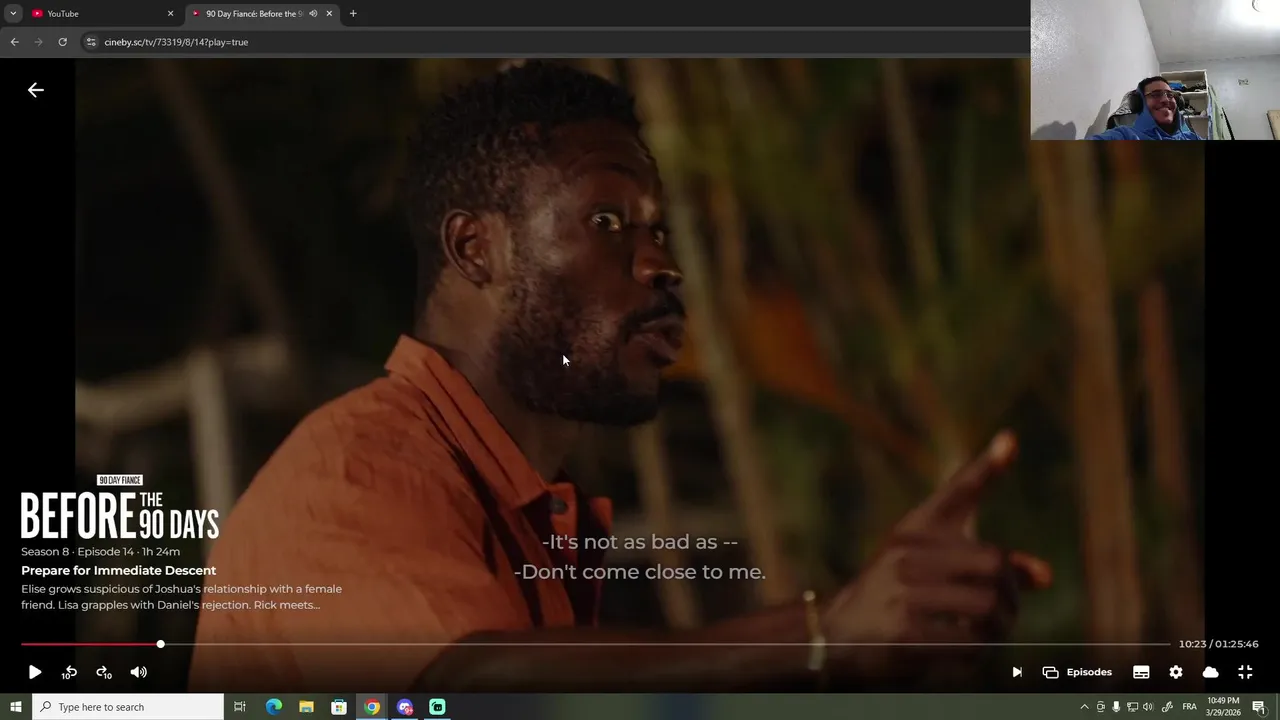
Task: Close the YouTube tab
Action: coord(170,14)
